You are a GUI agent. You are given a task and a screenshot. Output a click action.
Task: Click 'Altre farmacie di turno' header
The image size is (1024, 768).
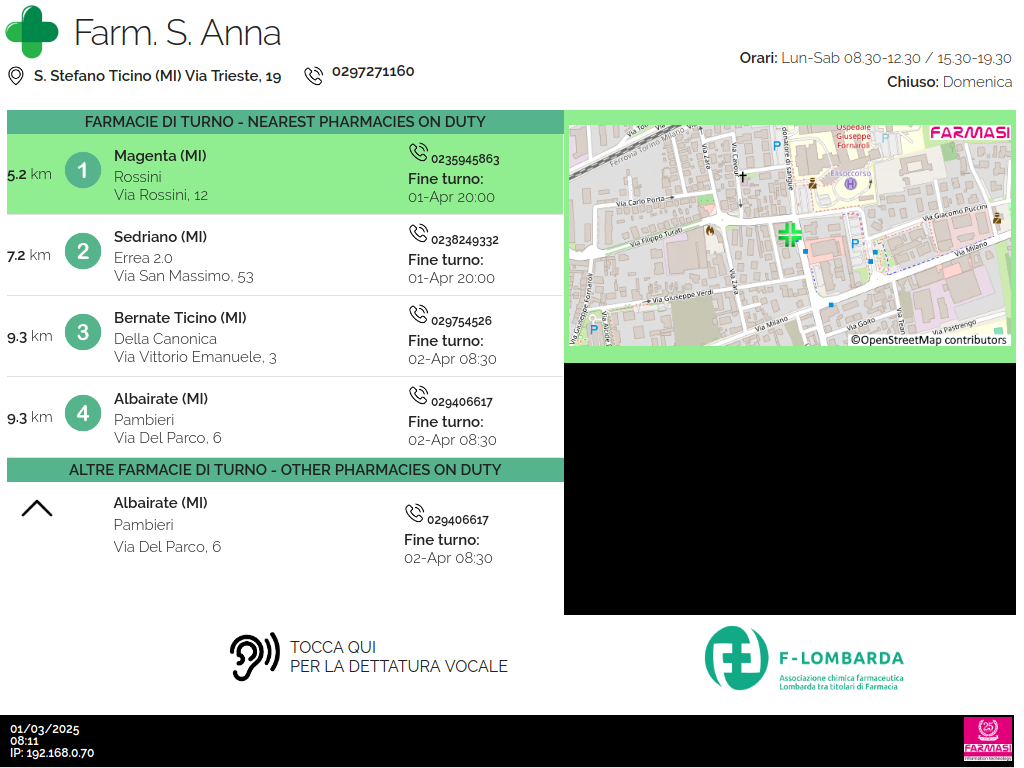pos(285,470)
